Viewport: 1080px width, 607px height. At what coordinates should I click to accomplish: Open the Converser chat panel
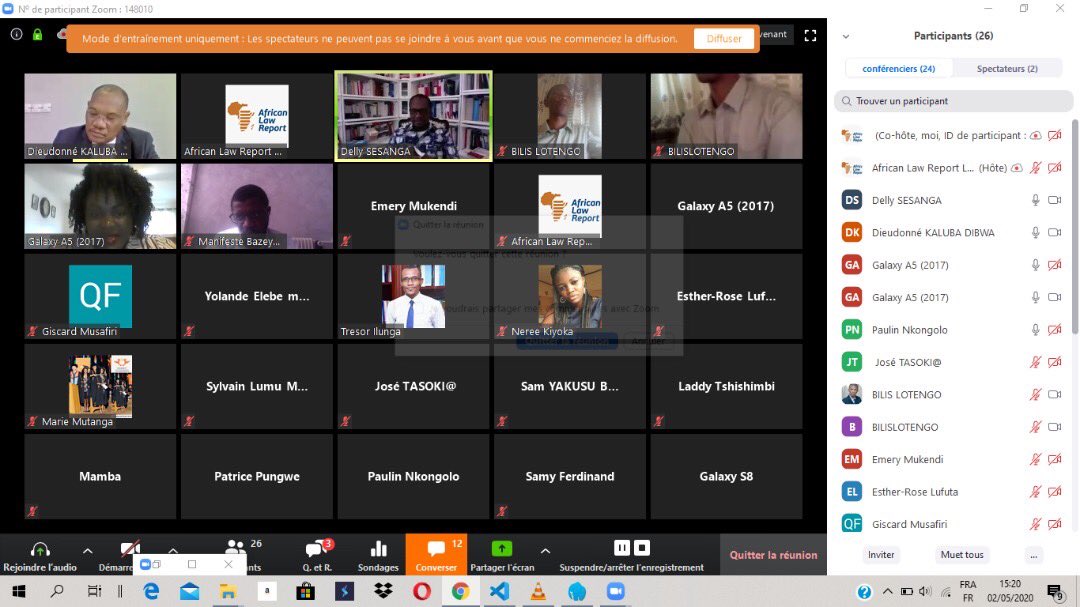click(x=436, y=554)
